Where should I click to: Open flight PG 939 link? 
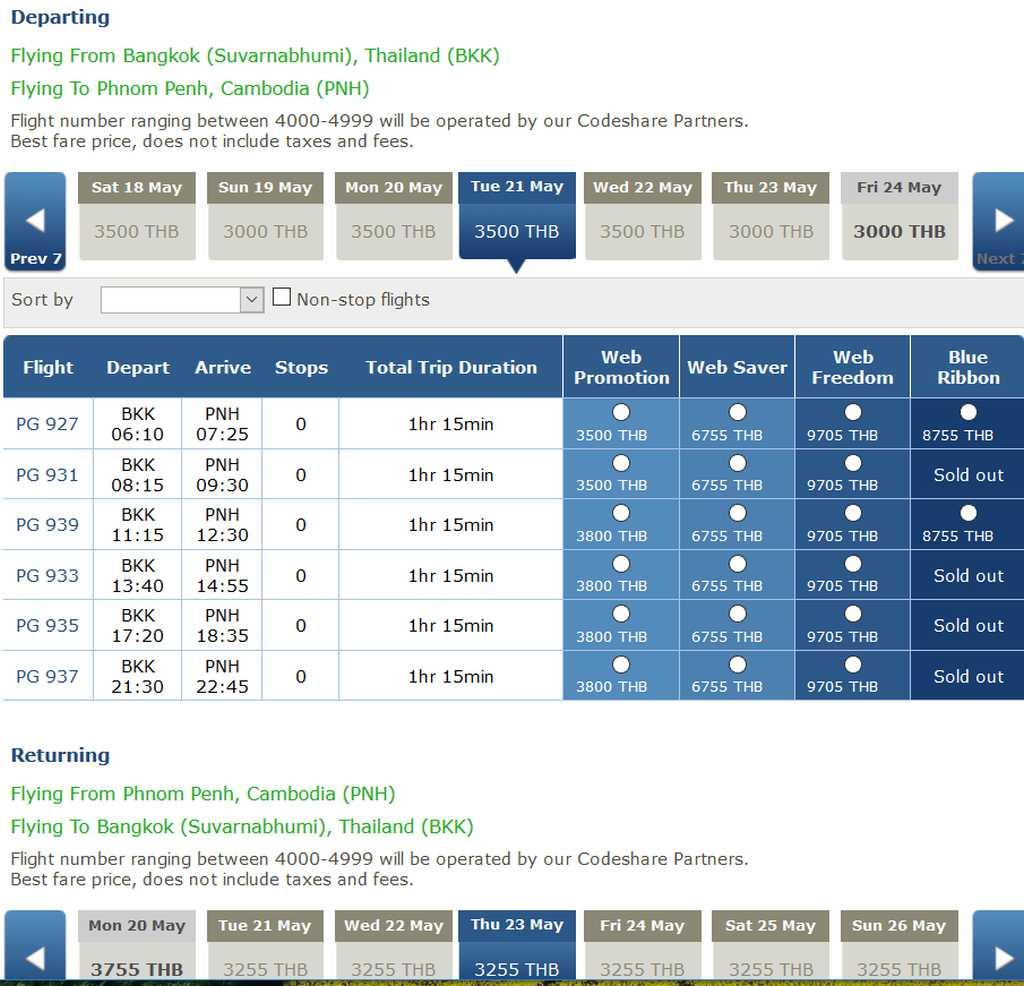coord(47,525)
